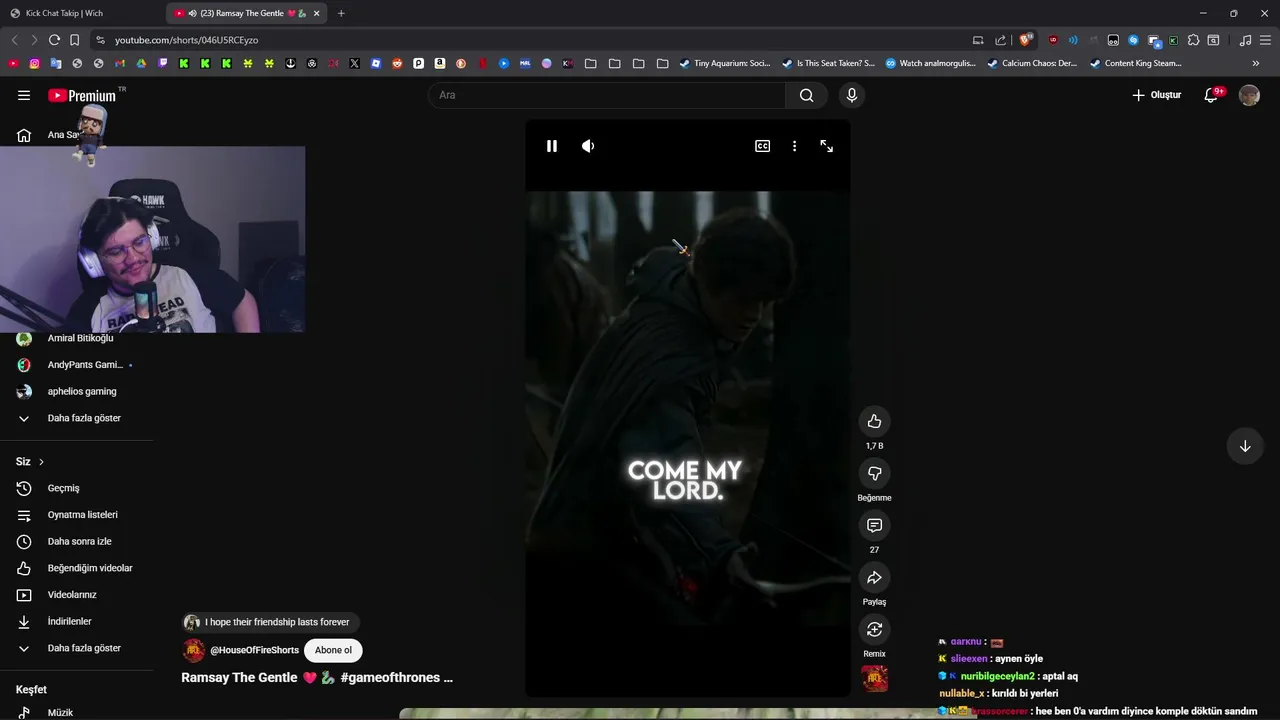Switch to the Kick Chat Takip tab
Image resolution: width=1280 pixels, height=720 pixels.
(x=80, y=13)
